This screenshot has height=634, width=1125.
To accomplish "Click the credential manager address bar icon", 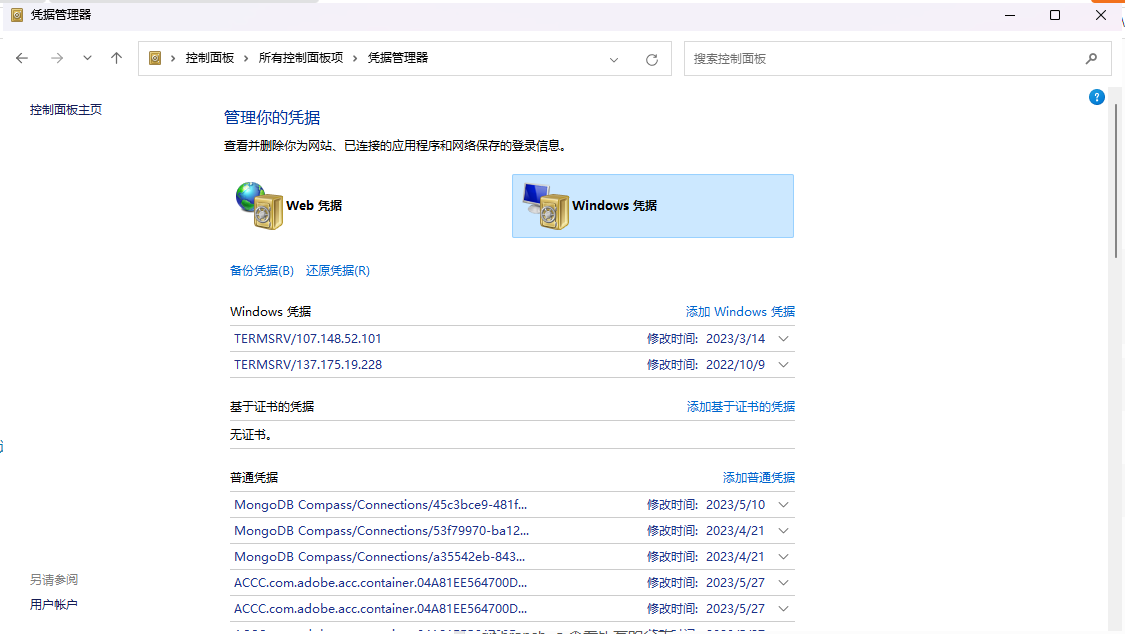I will coord(155,58).
